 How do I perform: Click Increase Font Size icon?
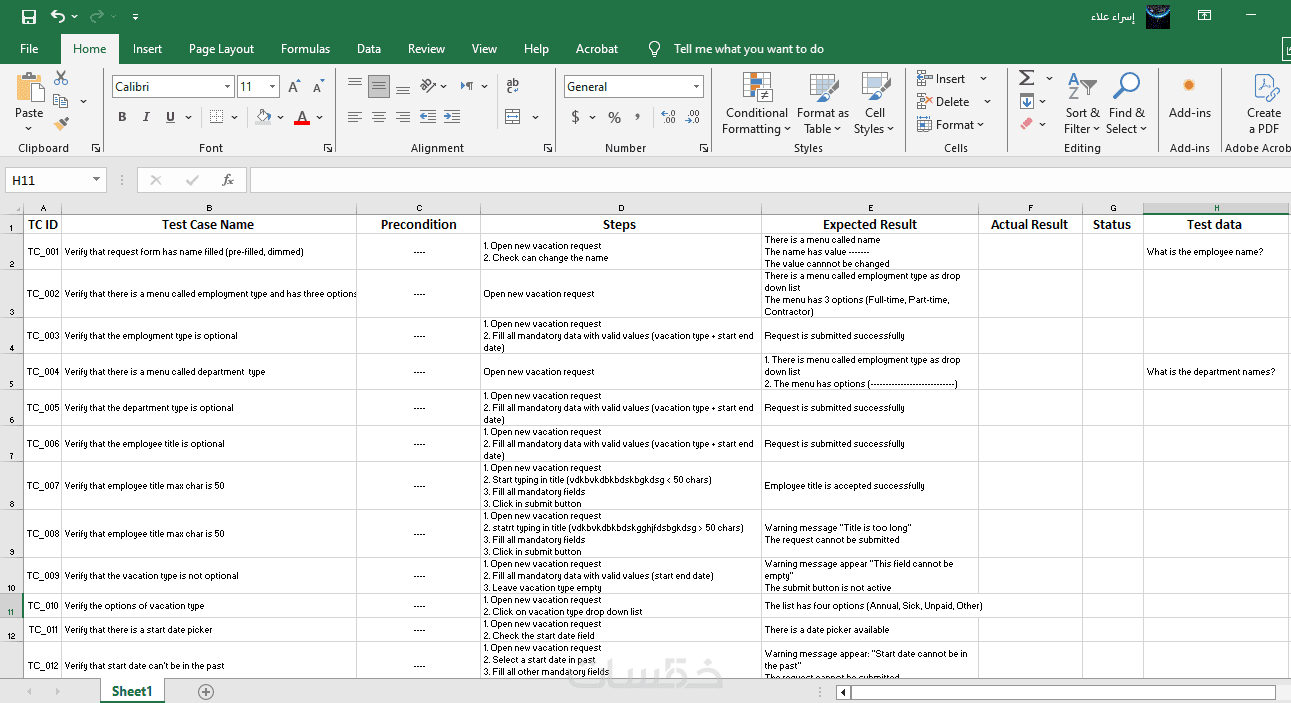click(294, 87)
